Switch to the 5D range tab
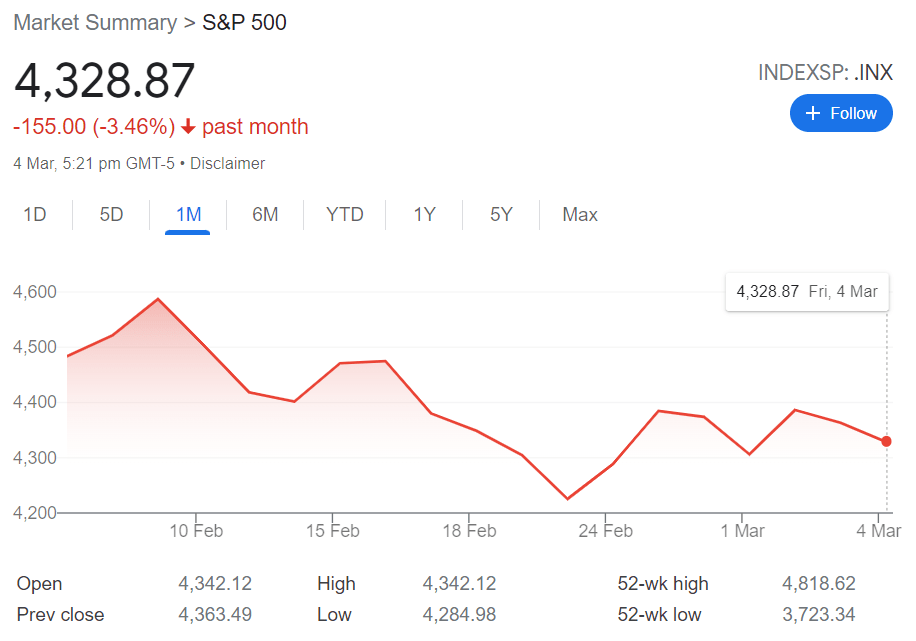Image resolution: width=916 pixels, height=641 pixels. pyautogui.click(x=111, y=215)
